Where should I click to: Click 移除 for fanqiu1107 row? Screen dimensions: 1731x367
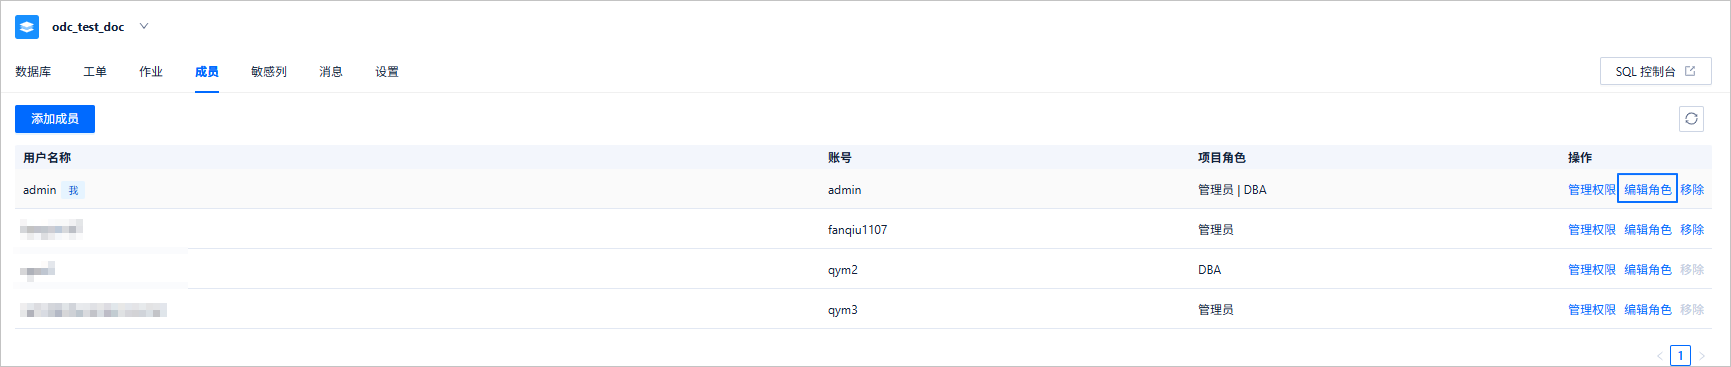tap(1692, 230)
